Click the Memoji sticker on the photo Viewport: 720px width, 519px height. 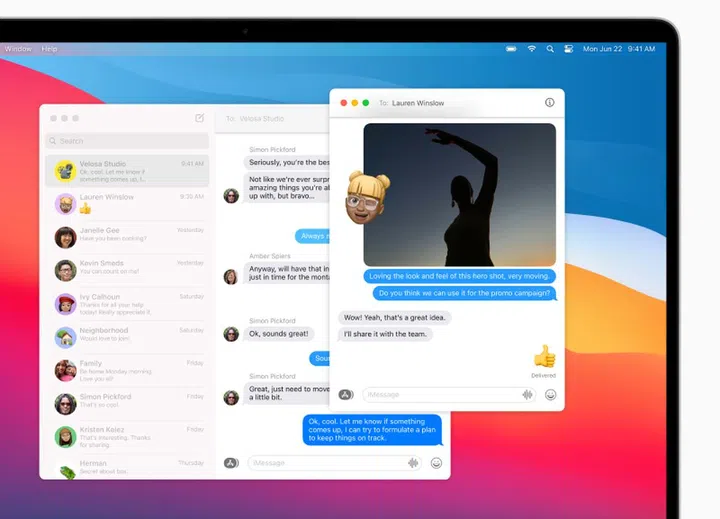pyautogui.click(x=367, y=198)
